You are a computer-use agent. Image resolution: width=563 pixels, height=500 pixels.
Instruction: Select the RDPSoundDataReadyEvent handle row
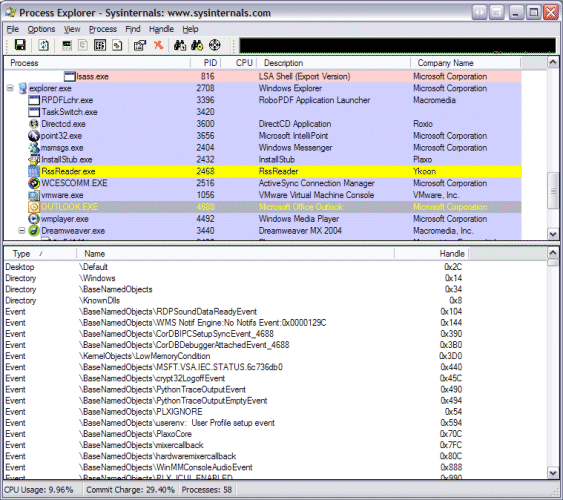[233, 311]
